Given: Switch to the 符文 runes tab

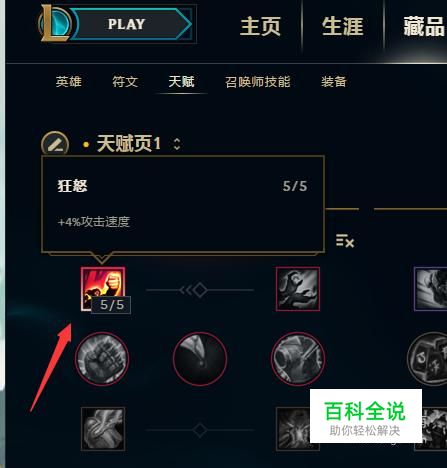Looking at the screenshot, I should [125, 82].
